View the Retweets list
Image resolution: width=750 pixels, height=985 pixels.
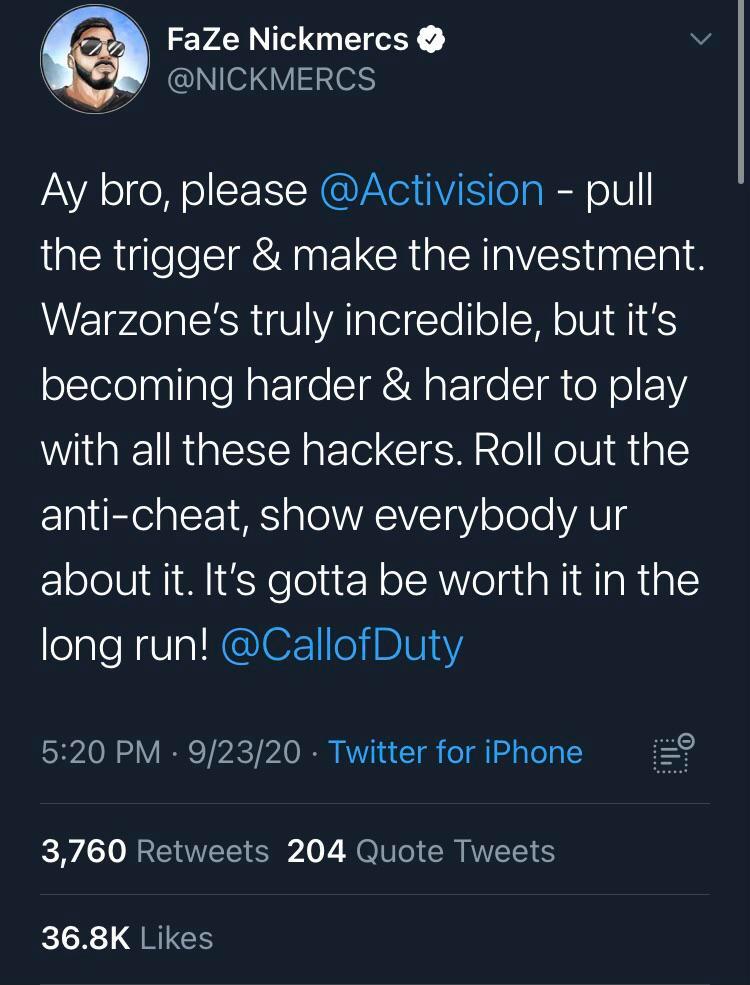[x=202, y=851]
